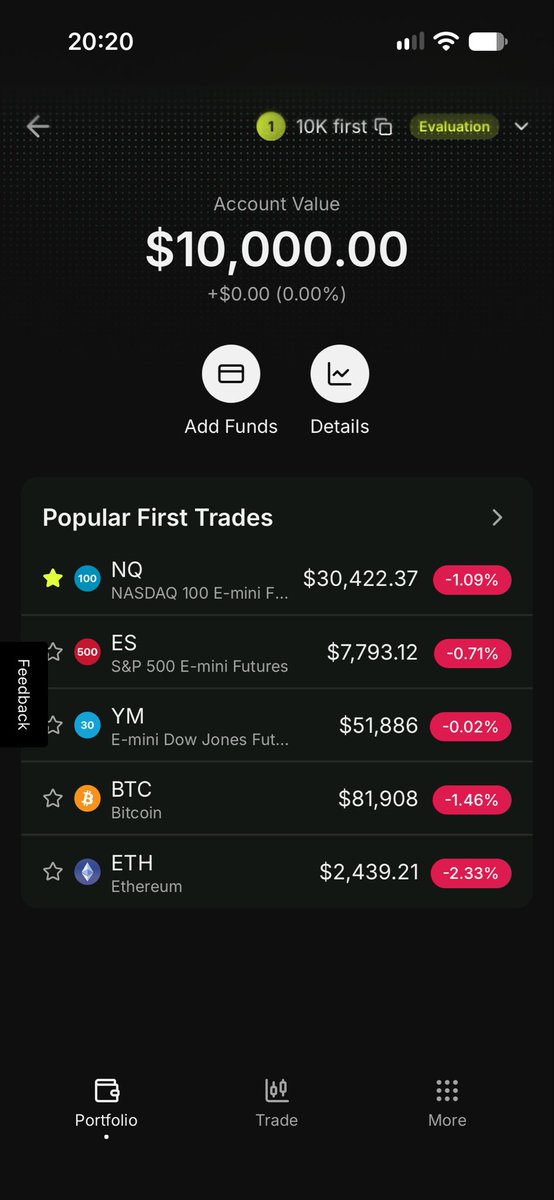The height and width of the screenshot is (1200, 554).
Task: Toggle the ETH favorite star
Action: (53, 872)
